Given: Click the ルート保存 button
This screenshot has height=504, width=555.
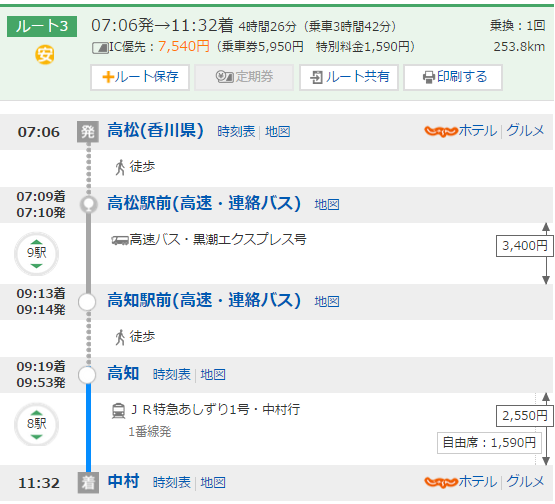Looking at the screenshot, I should pos(140,77).
